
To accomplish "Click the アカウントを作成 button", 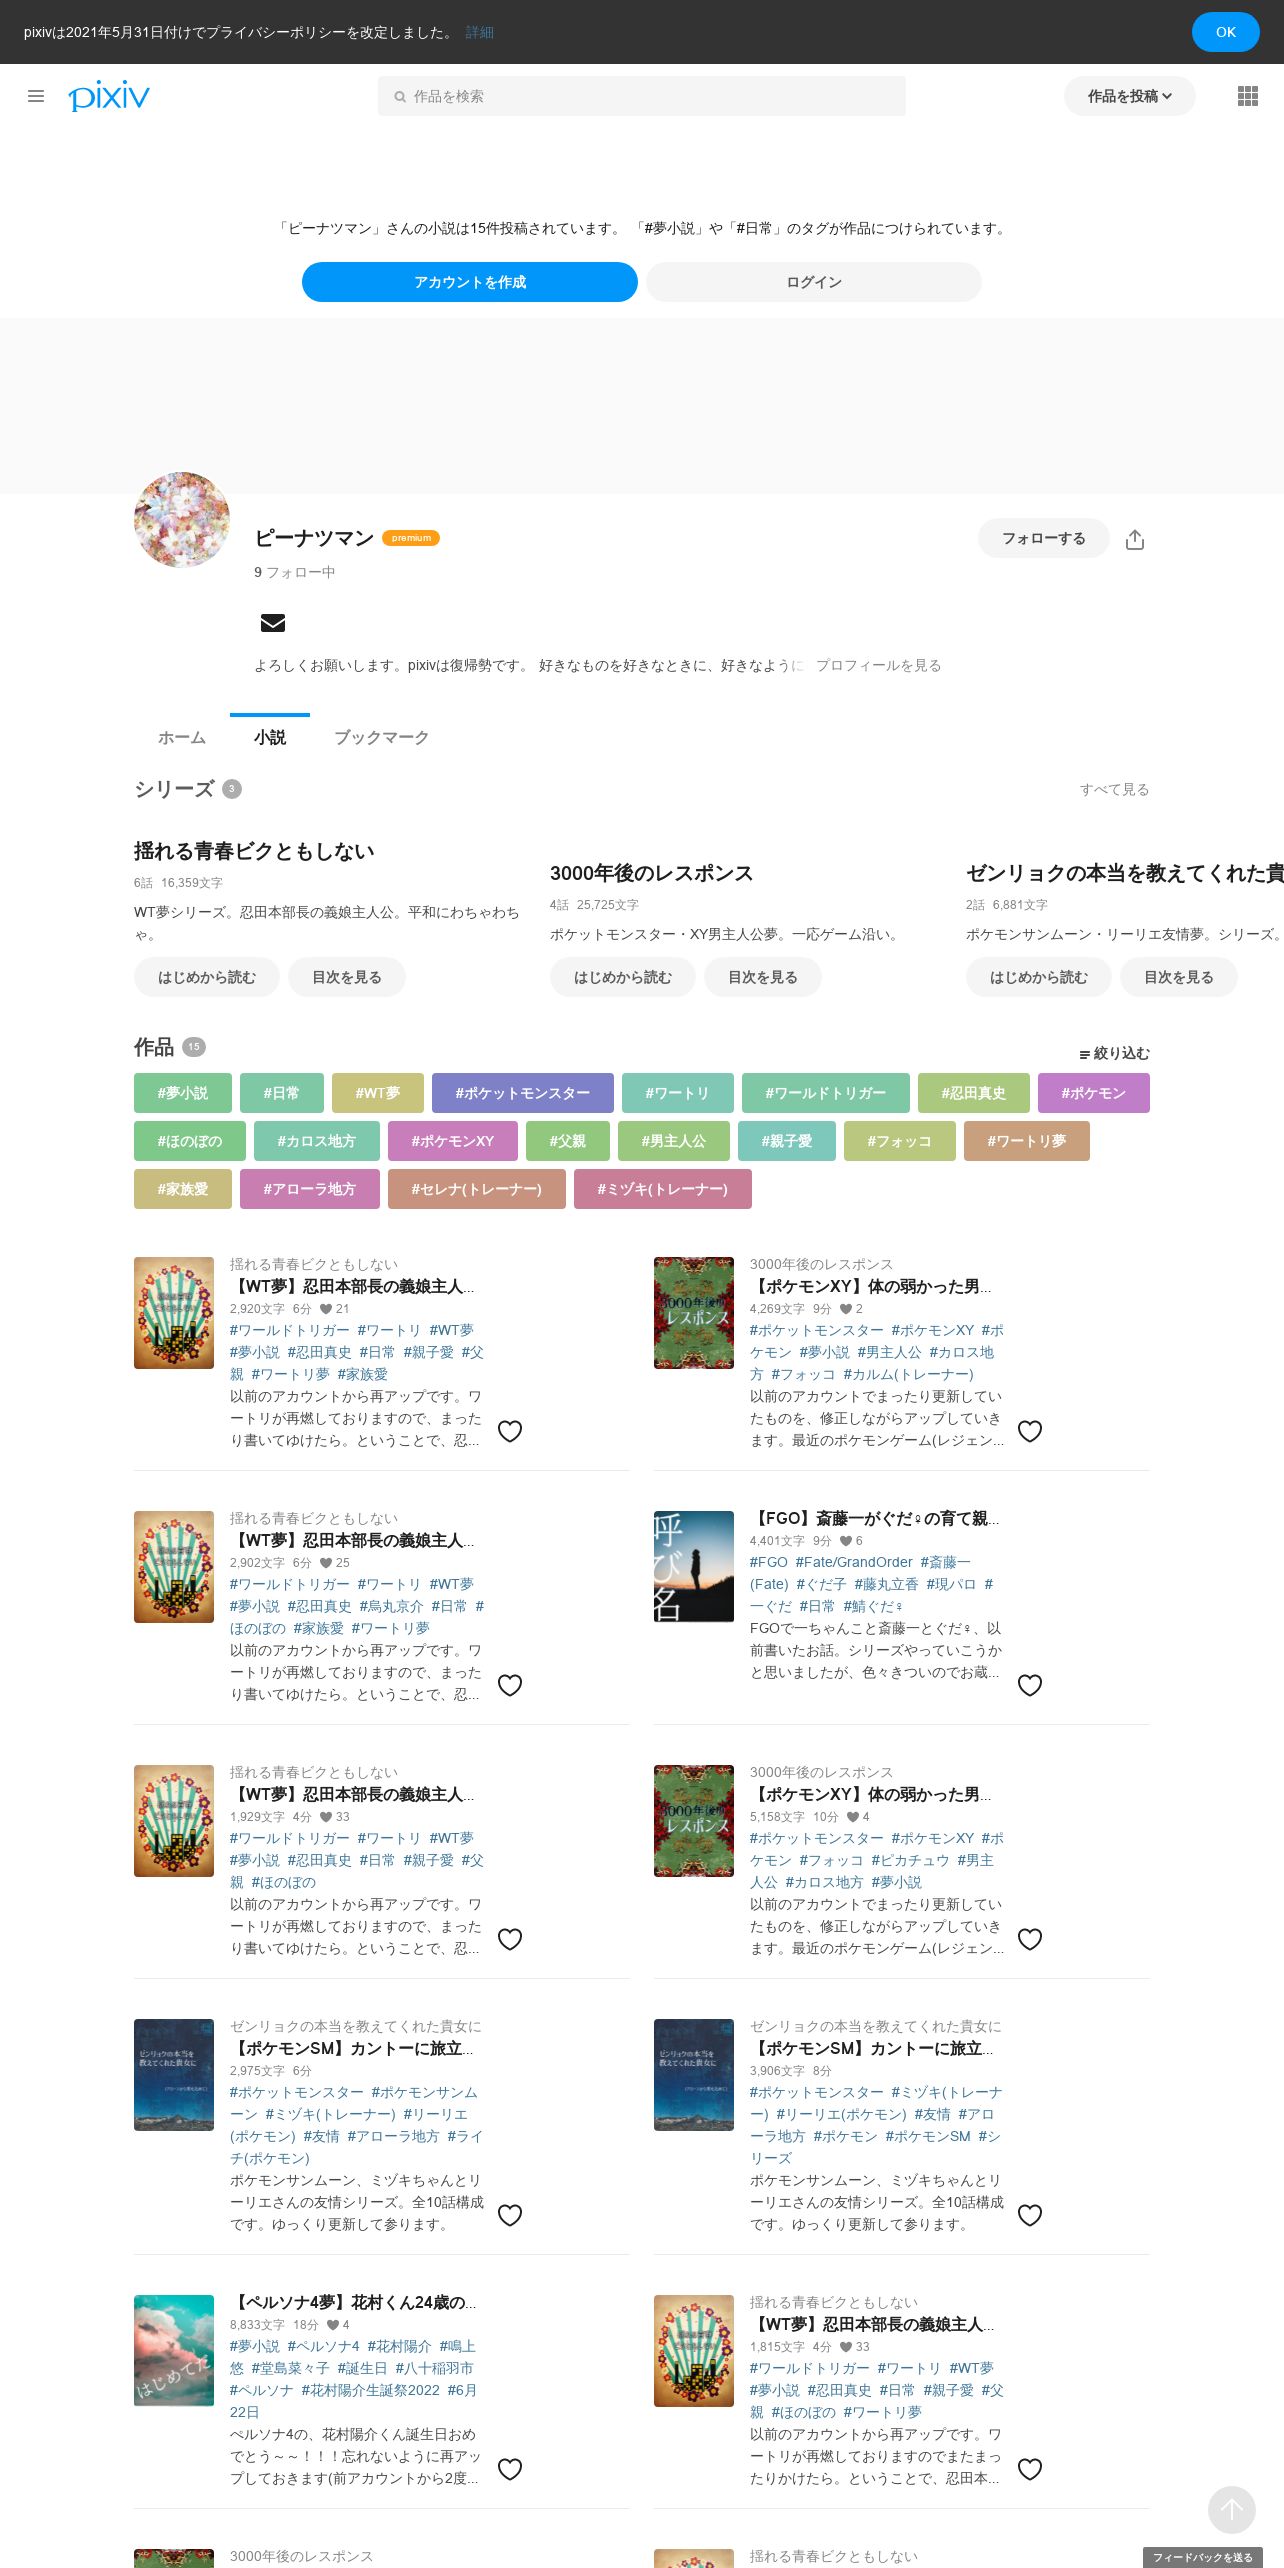I will click(470, 282).
